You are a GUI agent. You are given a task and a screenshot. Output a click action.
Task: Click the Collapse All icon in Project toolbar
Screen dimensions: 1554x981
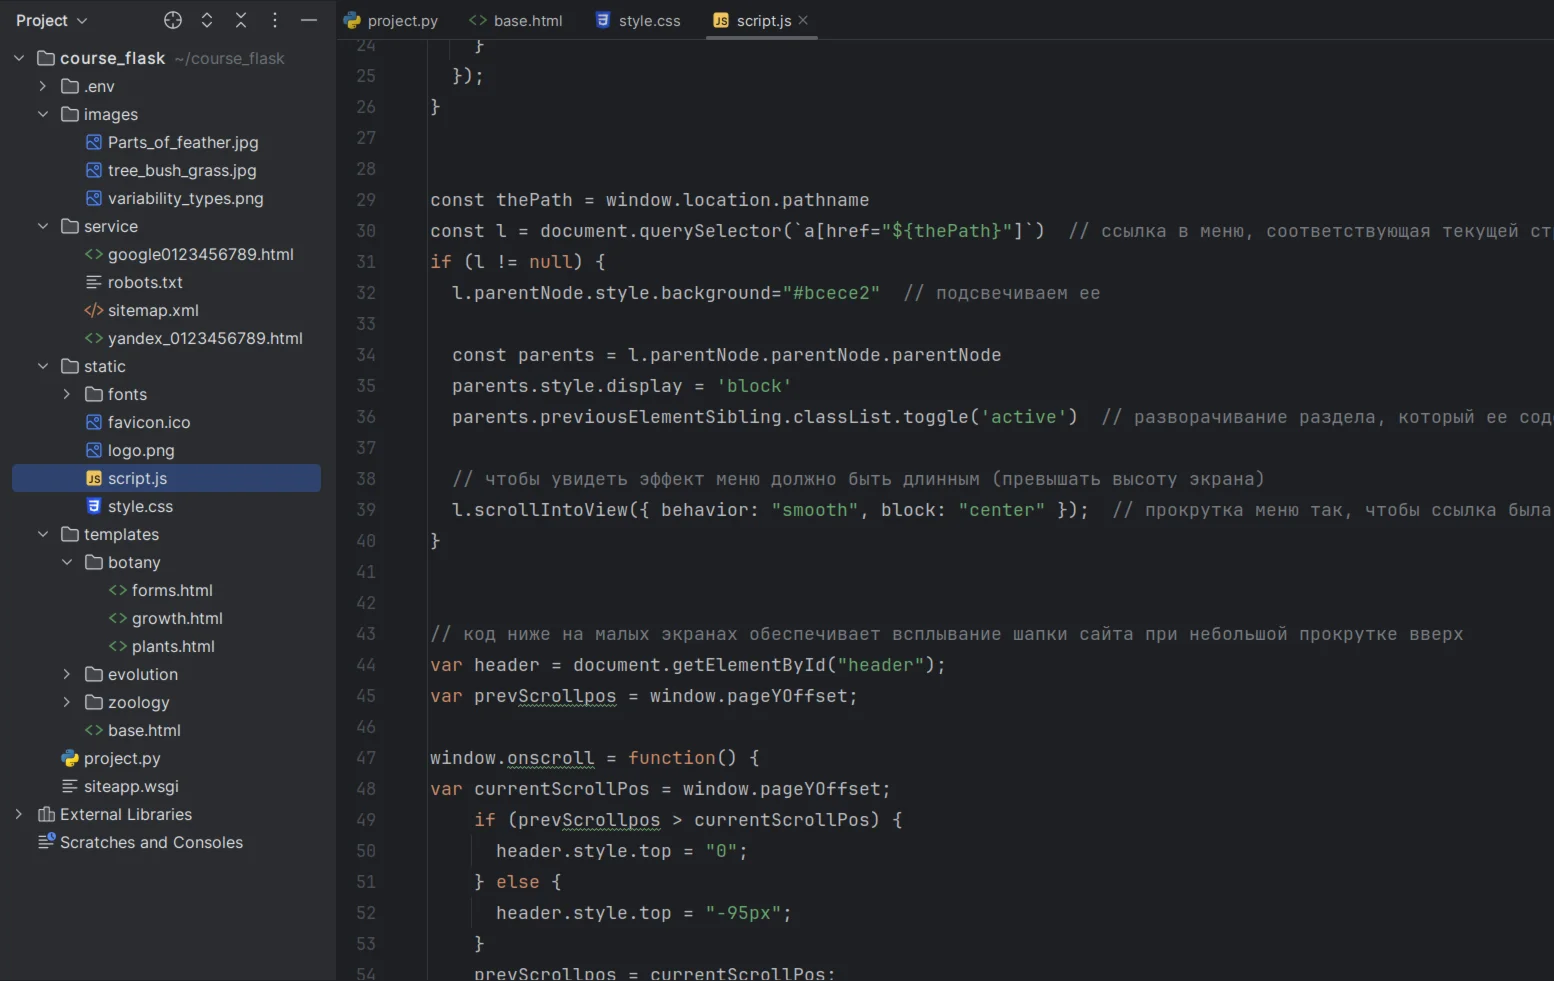[x=241, y=20]
